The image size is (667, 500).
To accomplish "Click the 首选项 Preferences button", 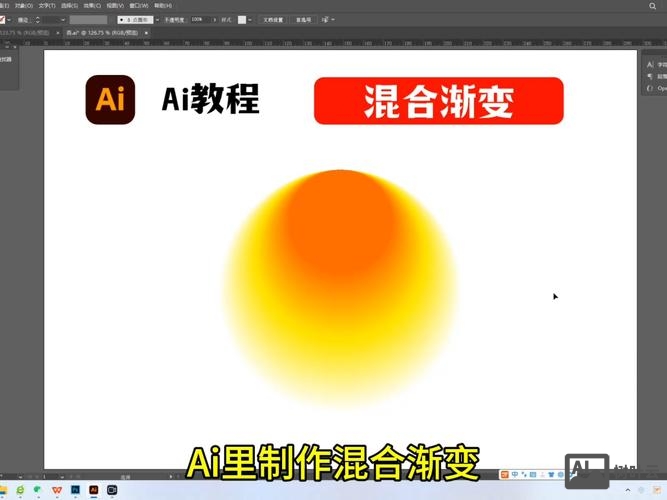I will coord(303,20).
